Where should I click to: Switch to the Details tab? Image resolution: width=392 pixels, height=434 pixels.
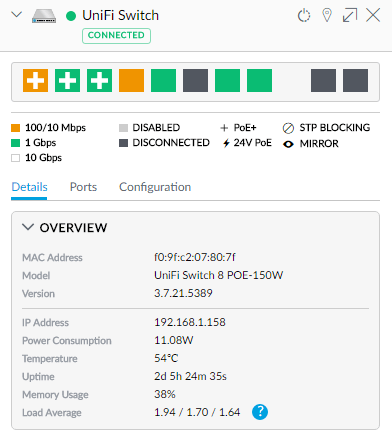pos(29,187)
